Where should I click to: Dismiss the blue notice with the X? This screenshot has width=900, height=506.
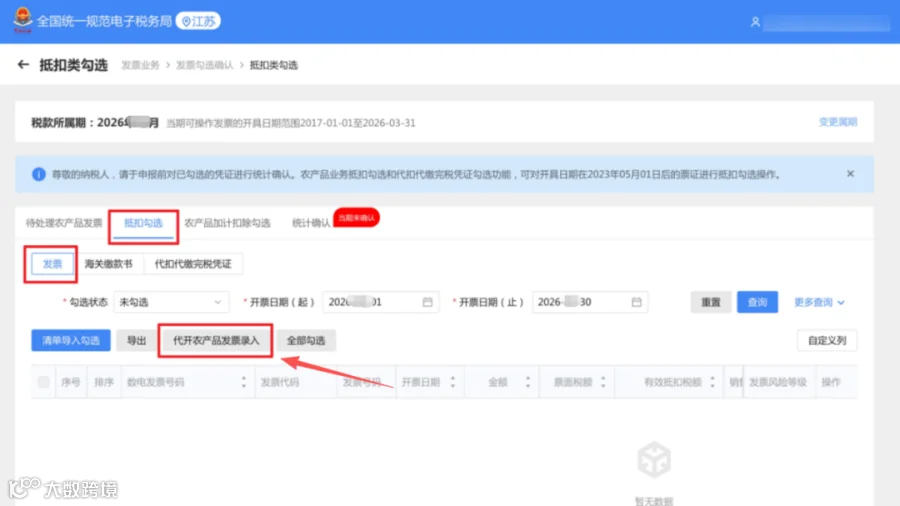(x=850, y=174)
